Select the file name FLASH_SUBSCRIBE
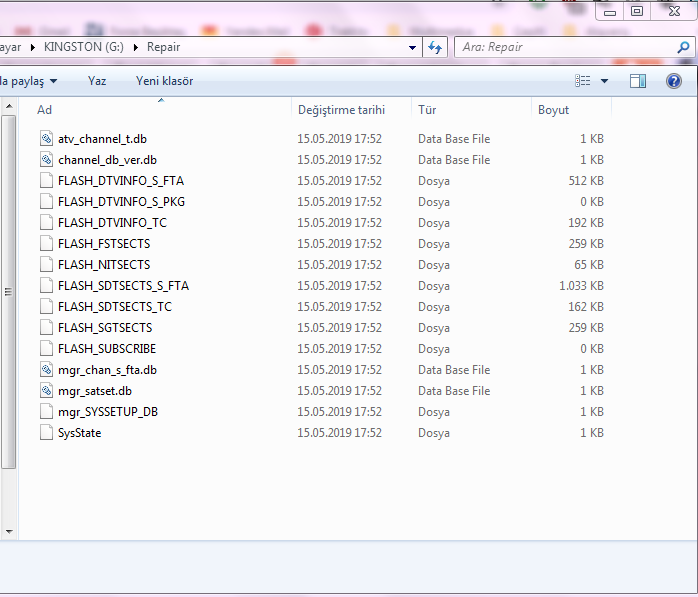Image resolution: width=698 pixels, height=597 pixels. (107, 349)
